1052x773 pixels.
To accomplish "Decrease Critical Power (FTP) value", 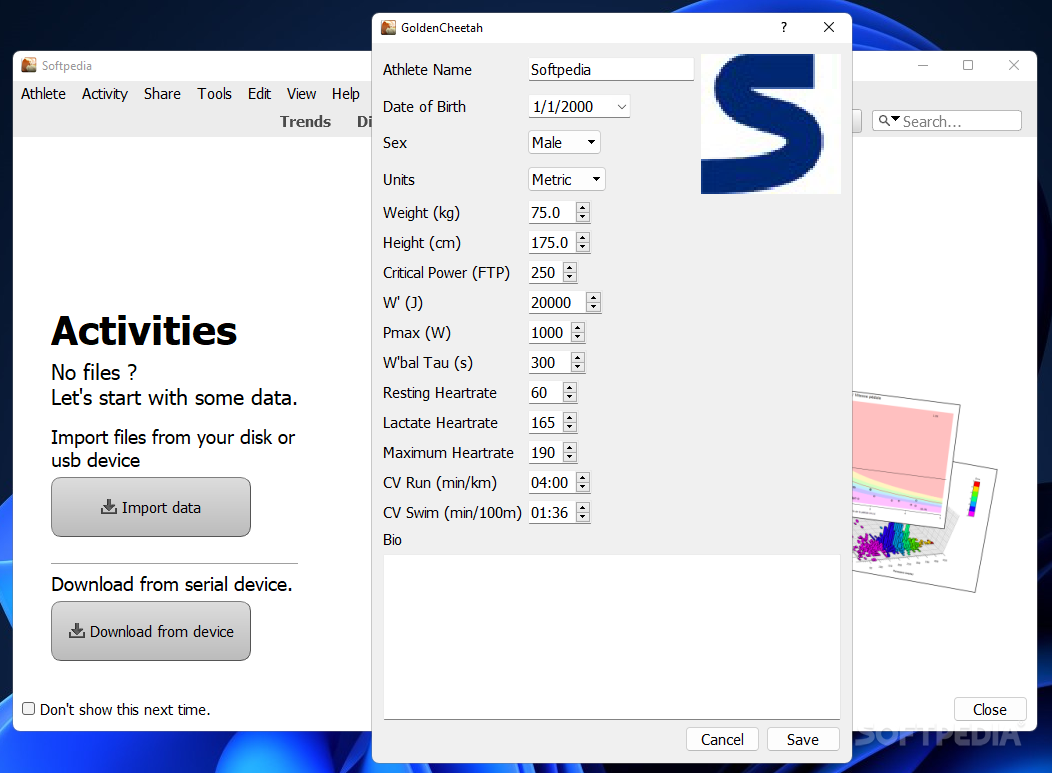I will (x=570, y=277).
